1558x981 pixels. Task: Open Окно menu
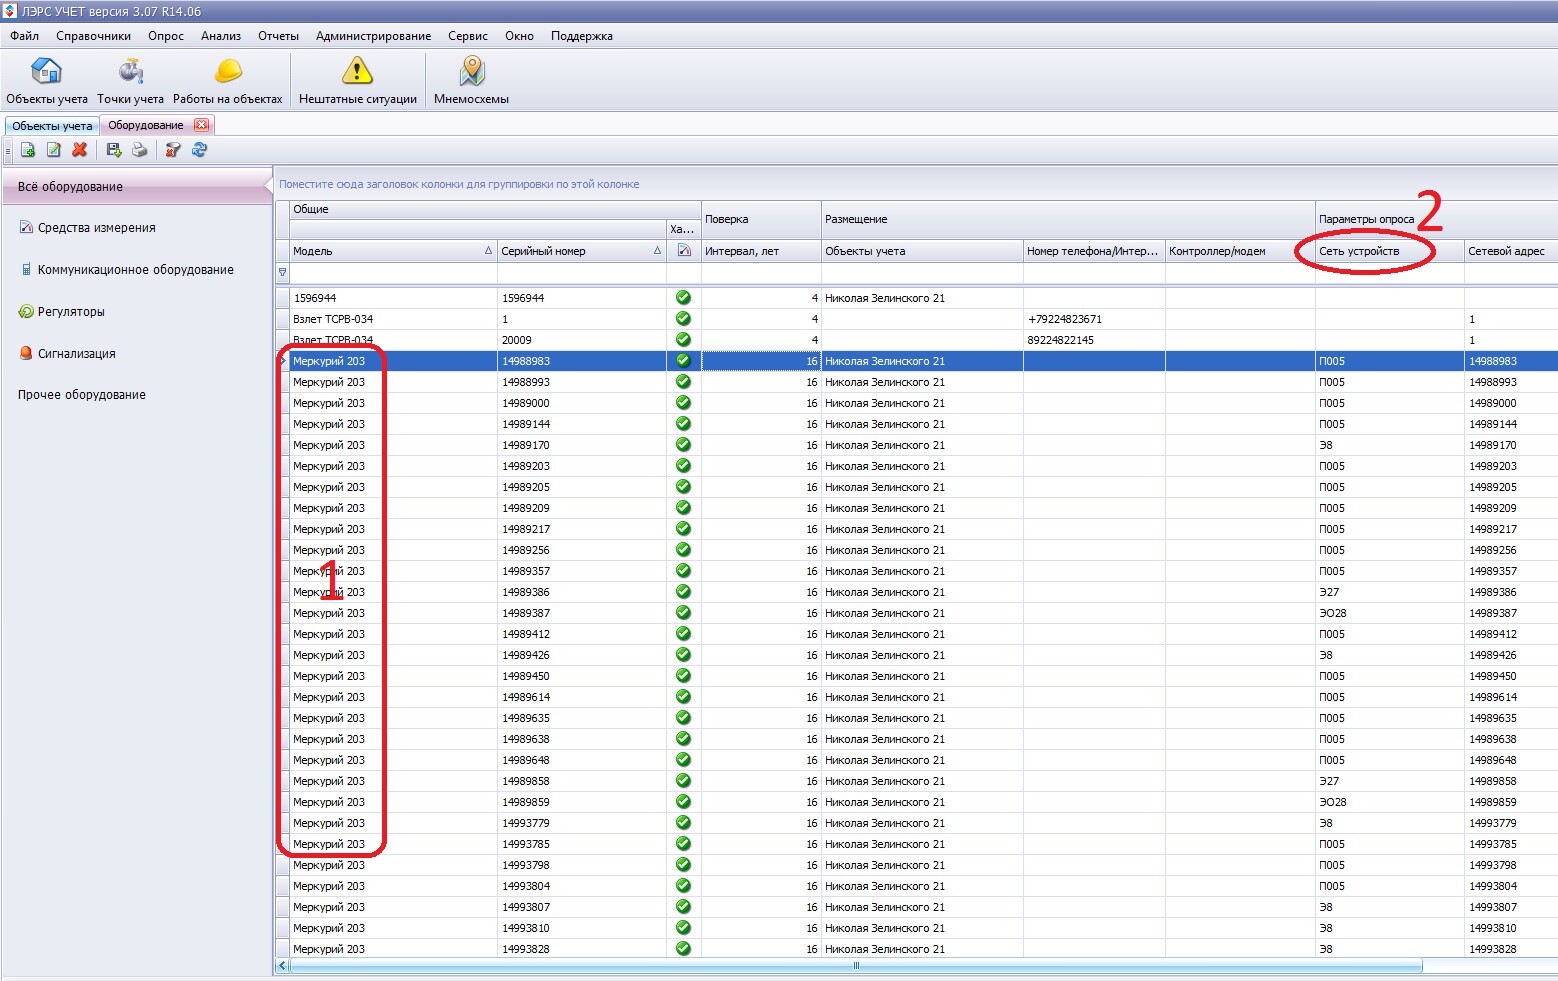point(519,36)
